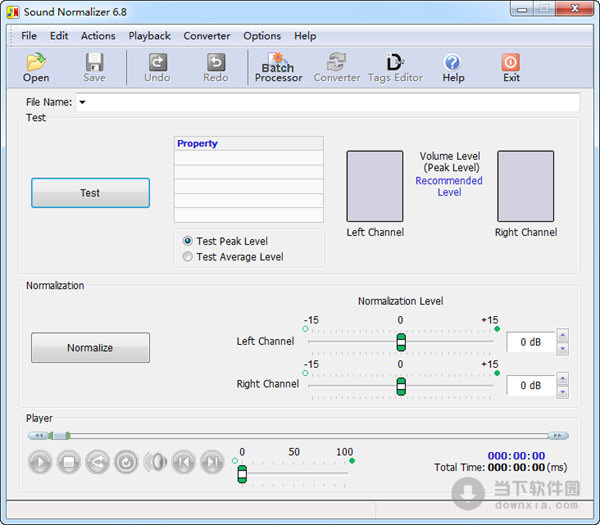Image resolution: width=600 pixels, height=525 pixels.
Task: Click the seek bar rewind arrow
Action: pyautogui.click(x=38, y=435)
